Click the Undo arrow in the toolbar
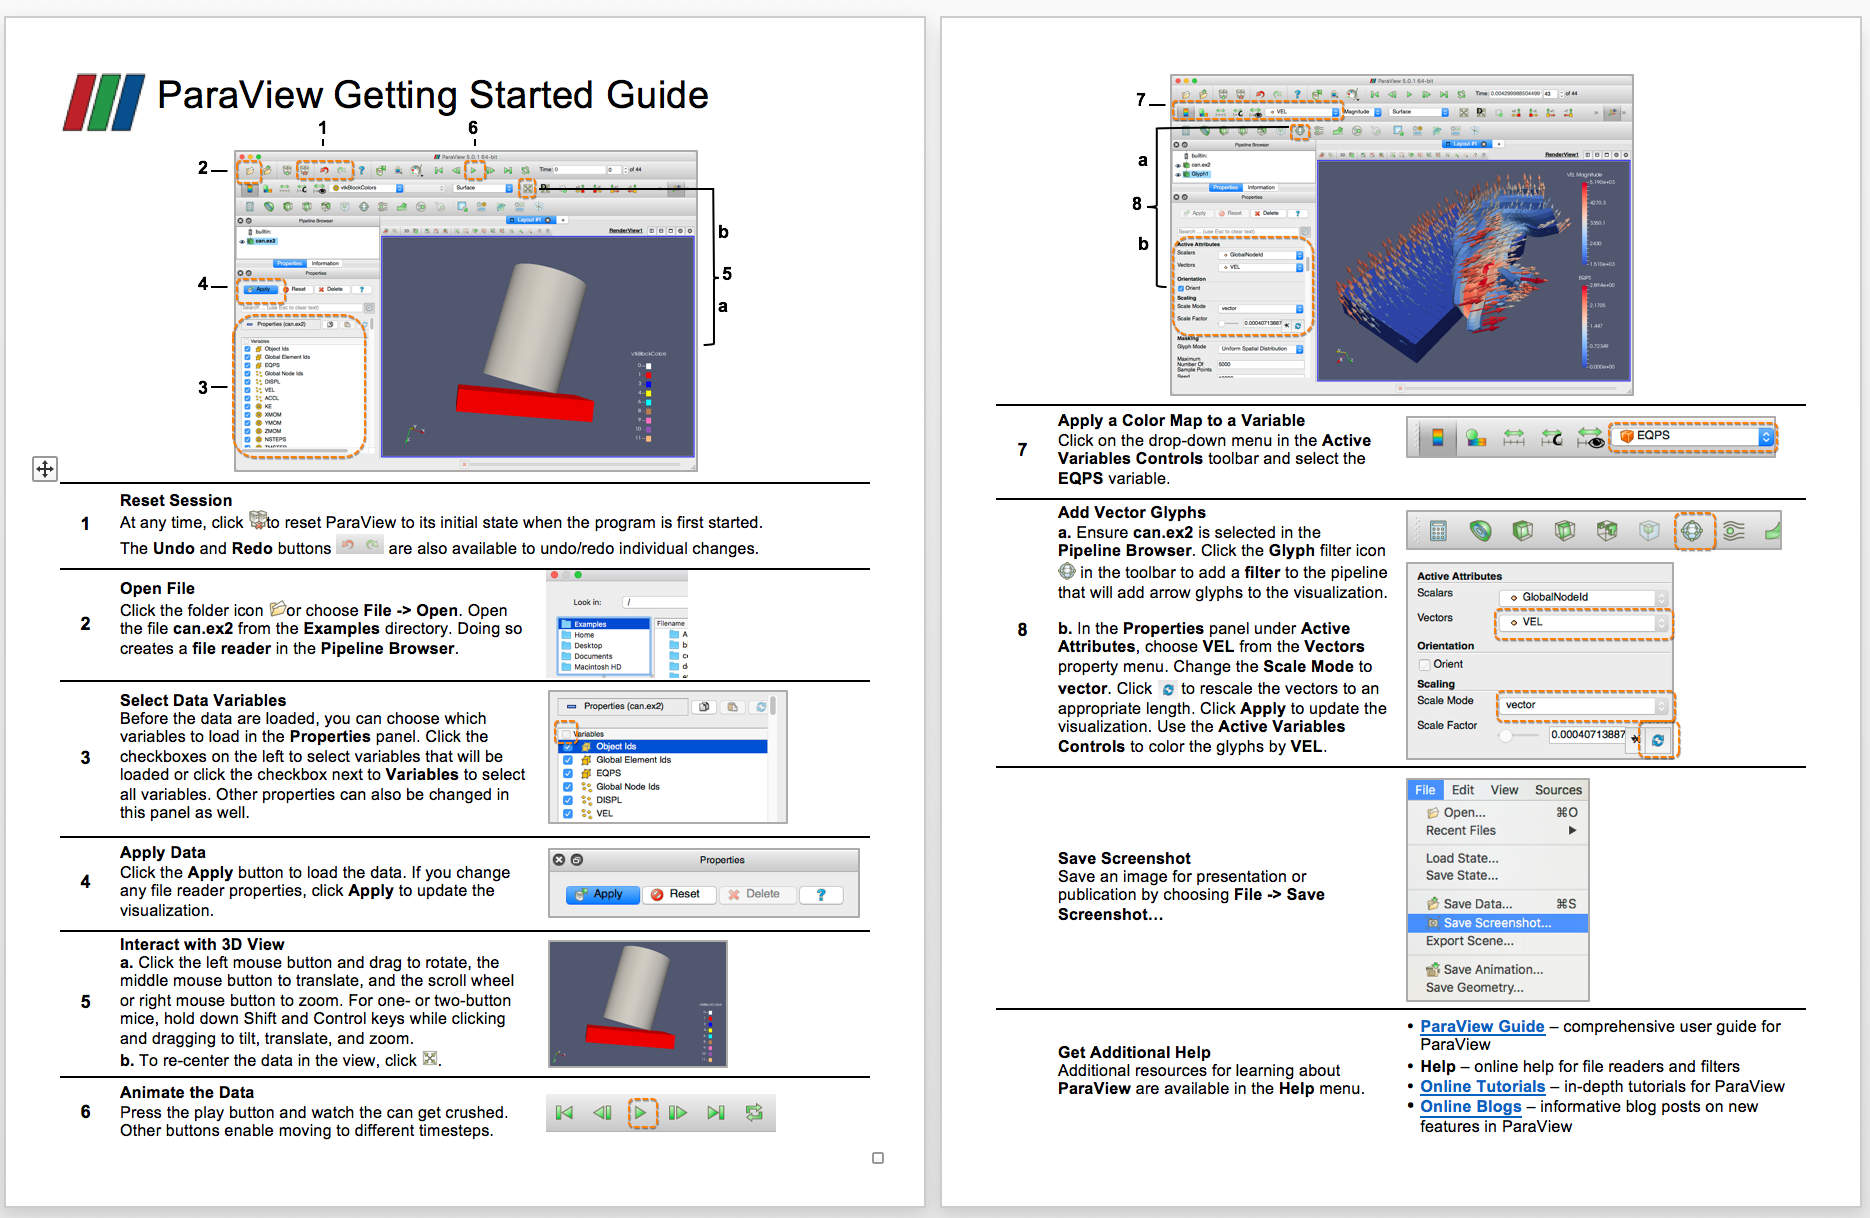1870x1218 pixels. point(324,171)
